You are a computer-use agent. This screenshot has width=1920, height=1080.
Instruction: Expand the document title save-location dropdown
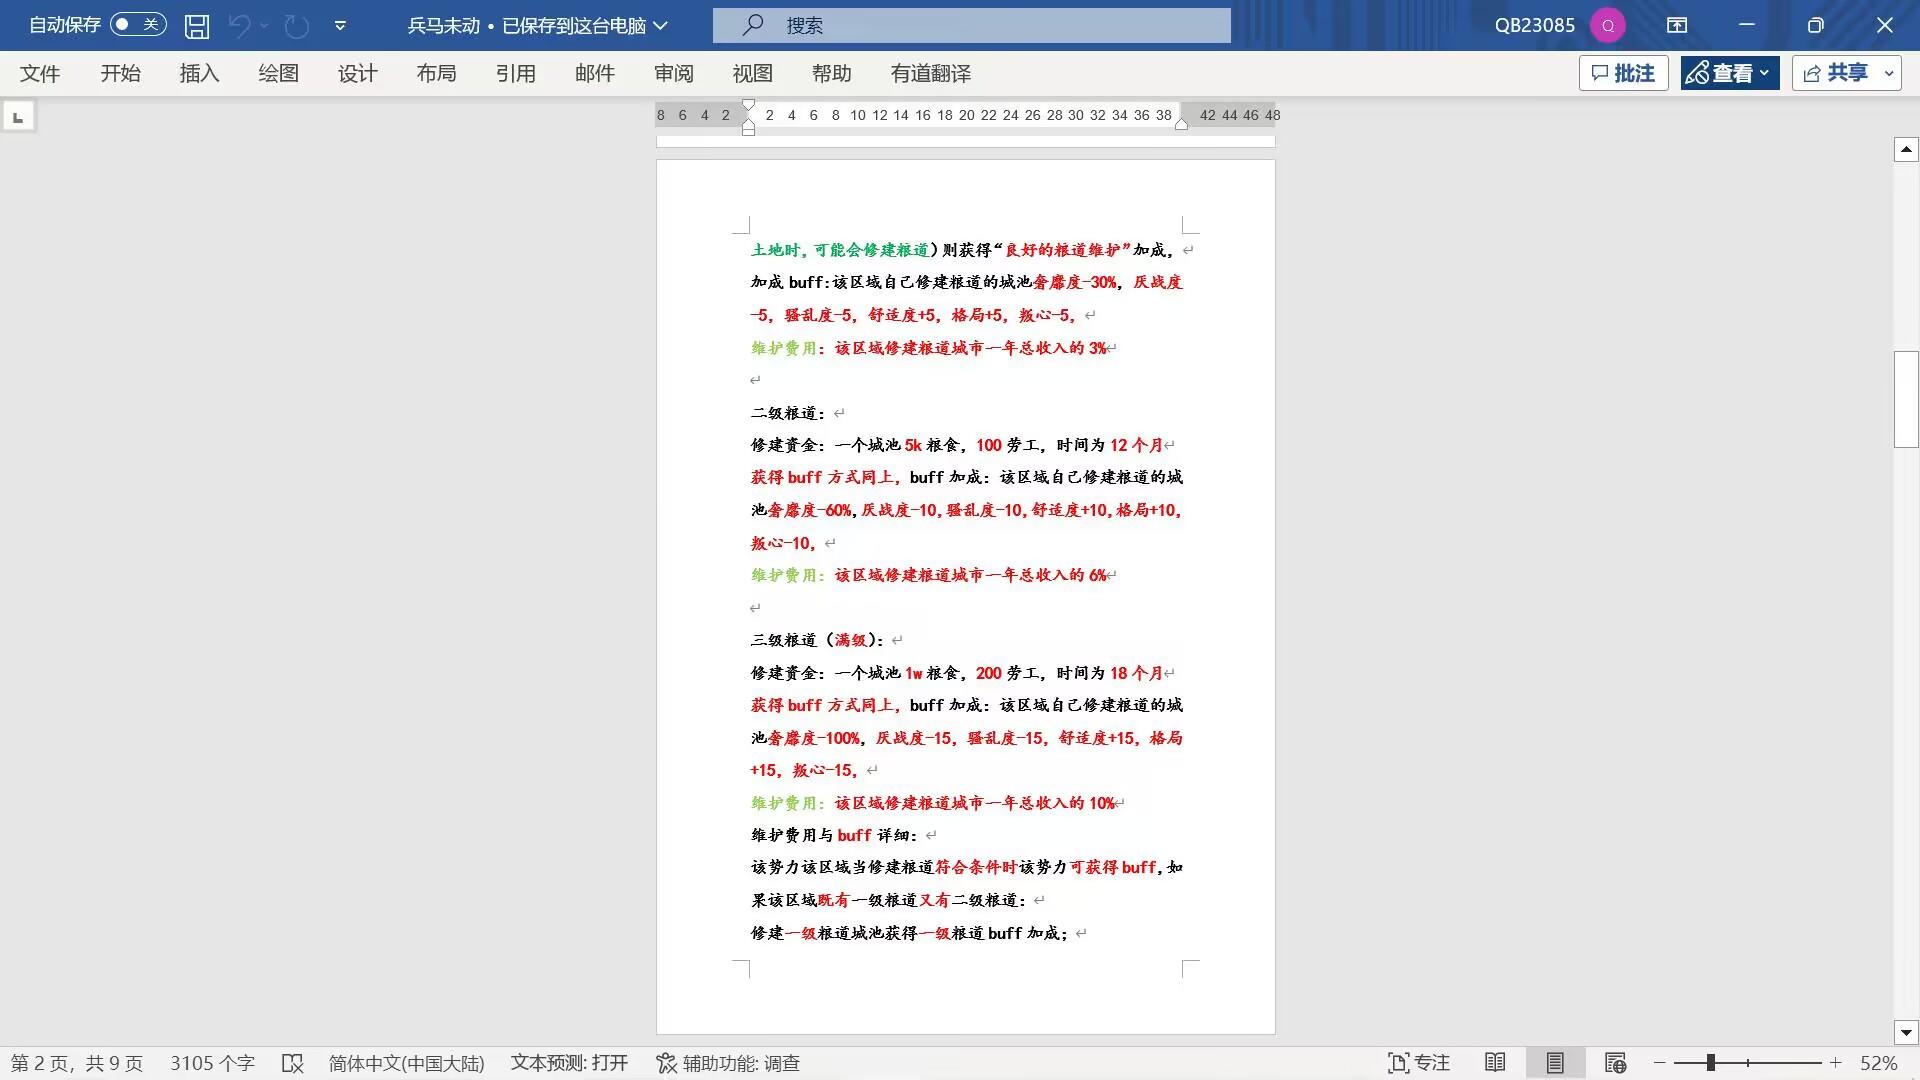660,26
